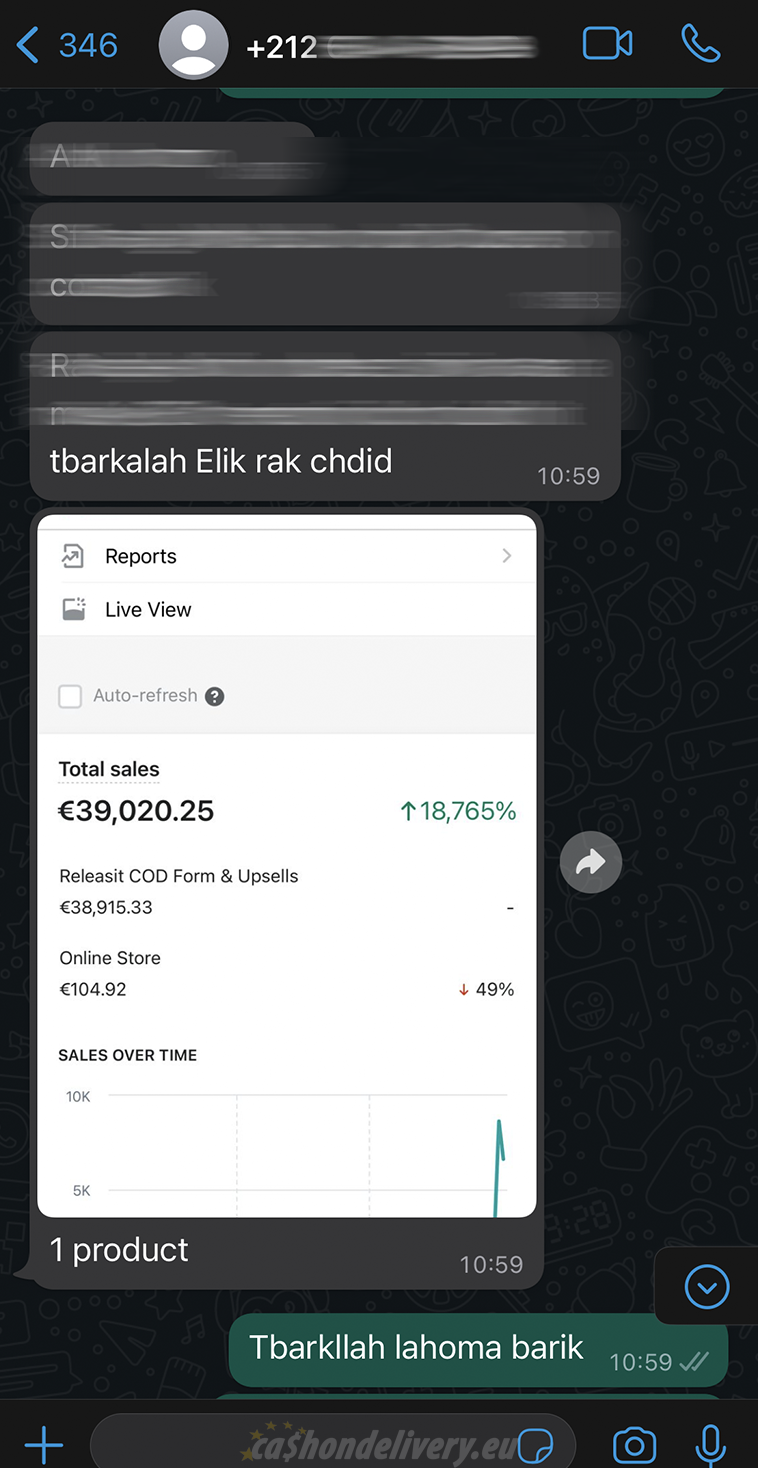Image resolution: width=758 pixels, height=1468 pixels.
Task: Open Auto-refresh help question mark
Action: click(x=214, y=696)
